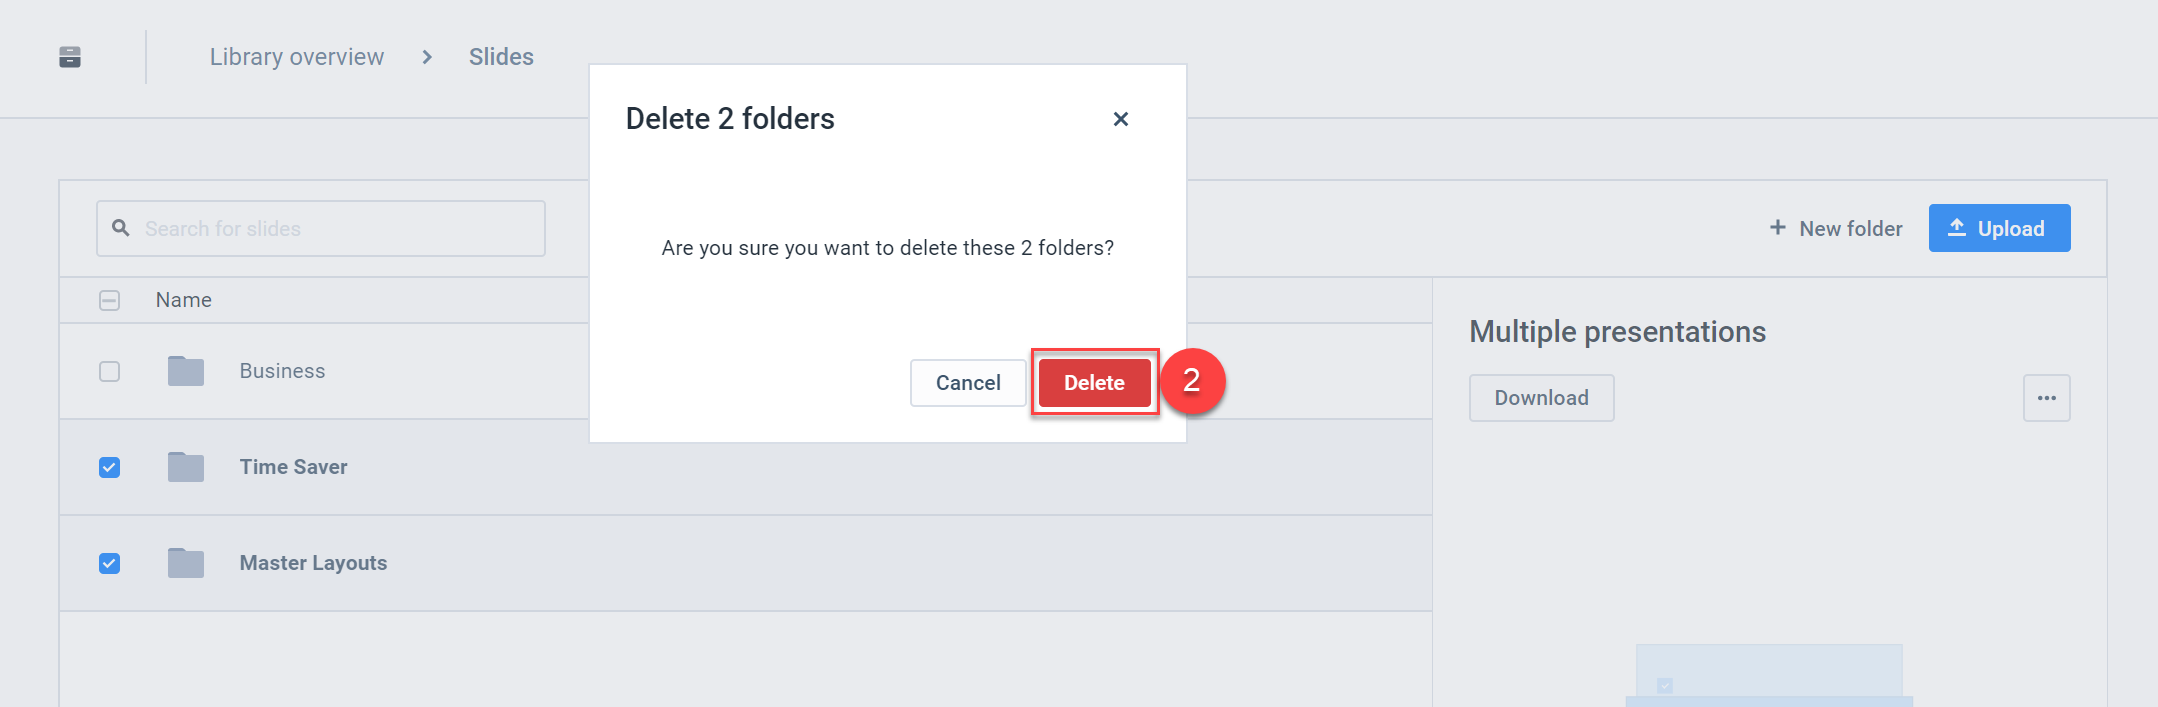2158x707 pixels.
Task: Navigate to Library overview breadcrumb
Action: click(296, 57)
